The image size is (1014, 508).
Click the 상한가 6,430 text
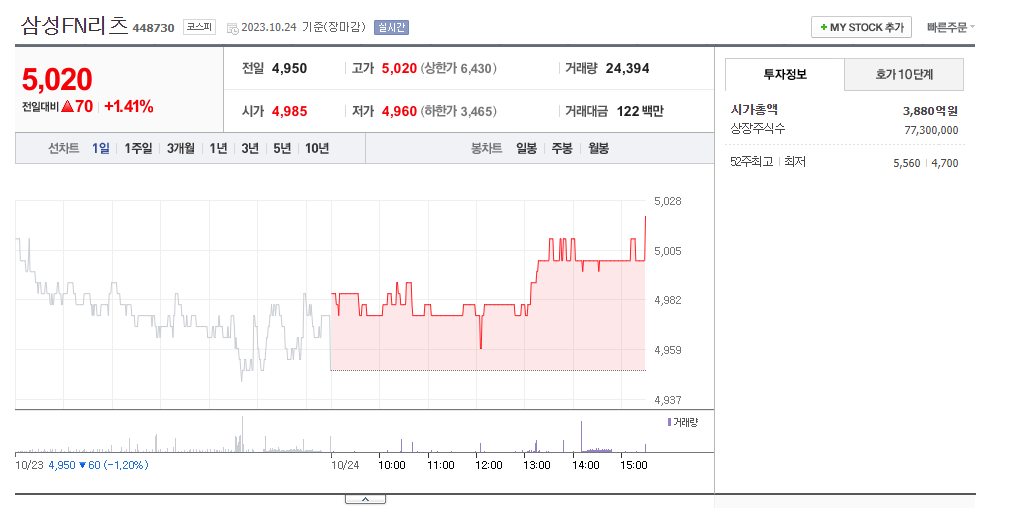[458, 68]
